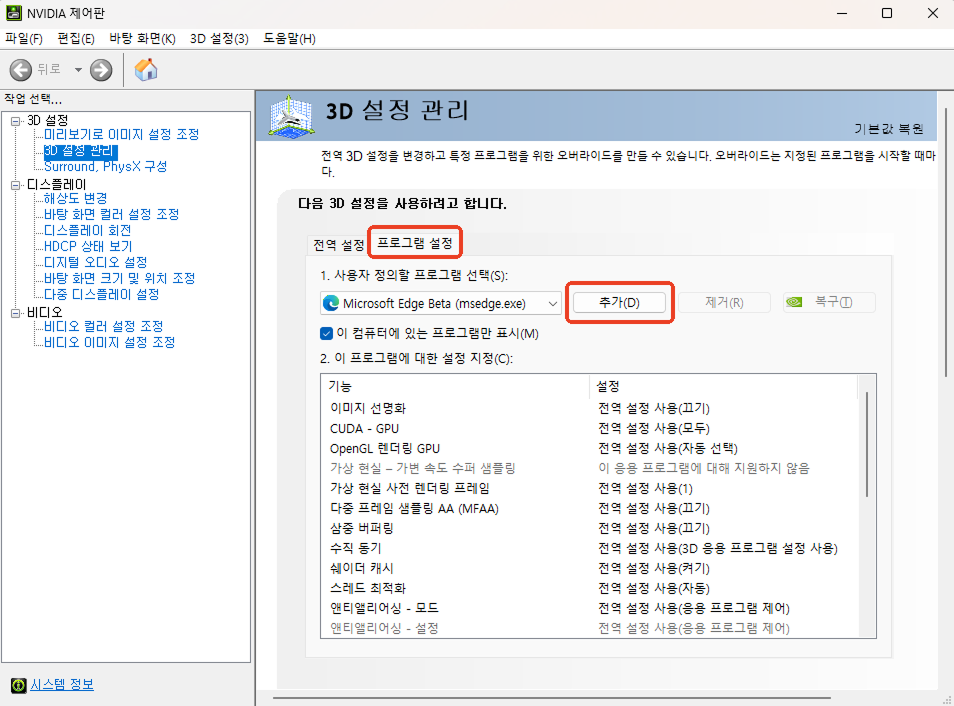Go to the Home icon
The height and width of the screenshot is (706, 954).
point(146,70)
